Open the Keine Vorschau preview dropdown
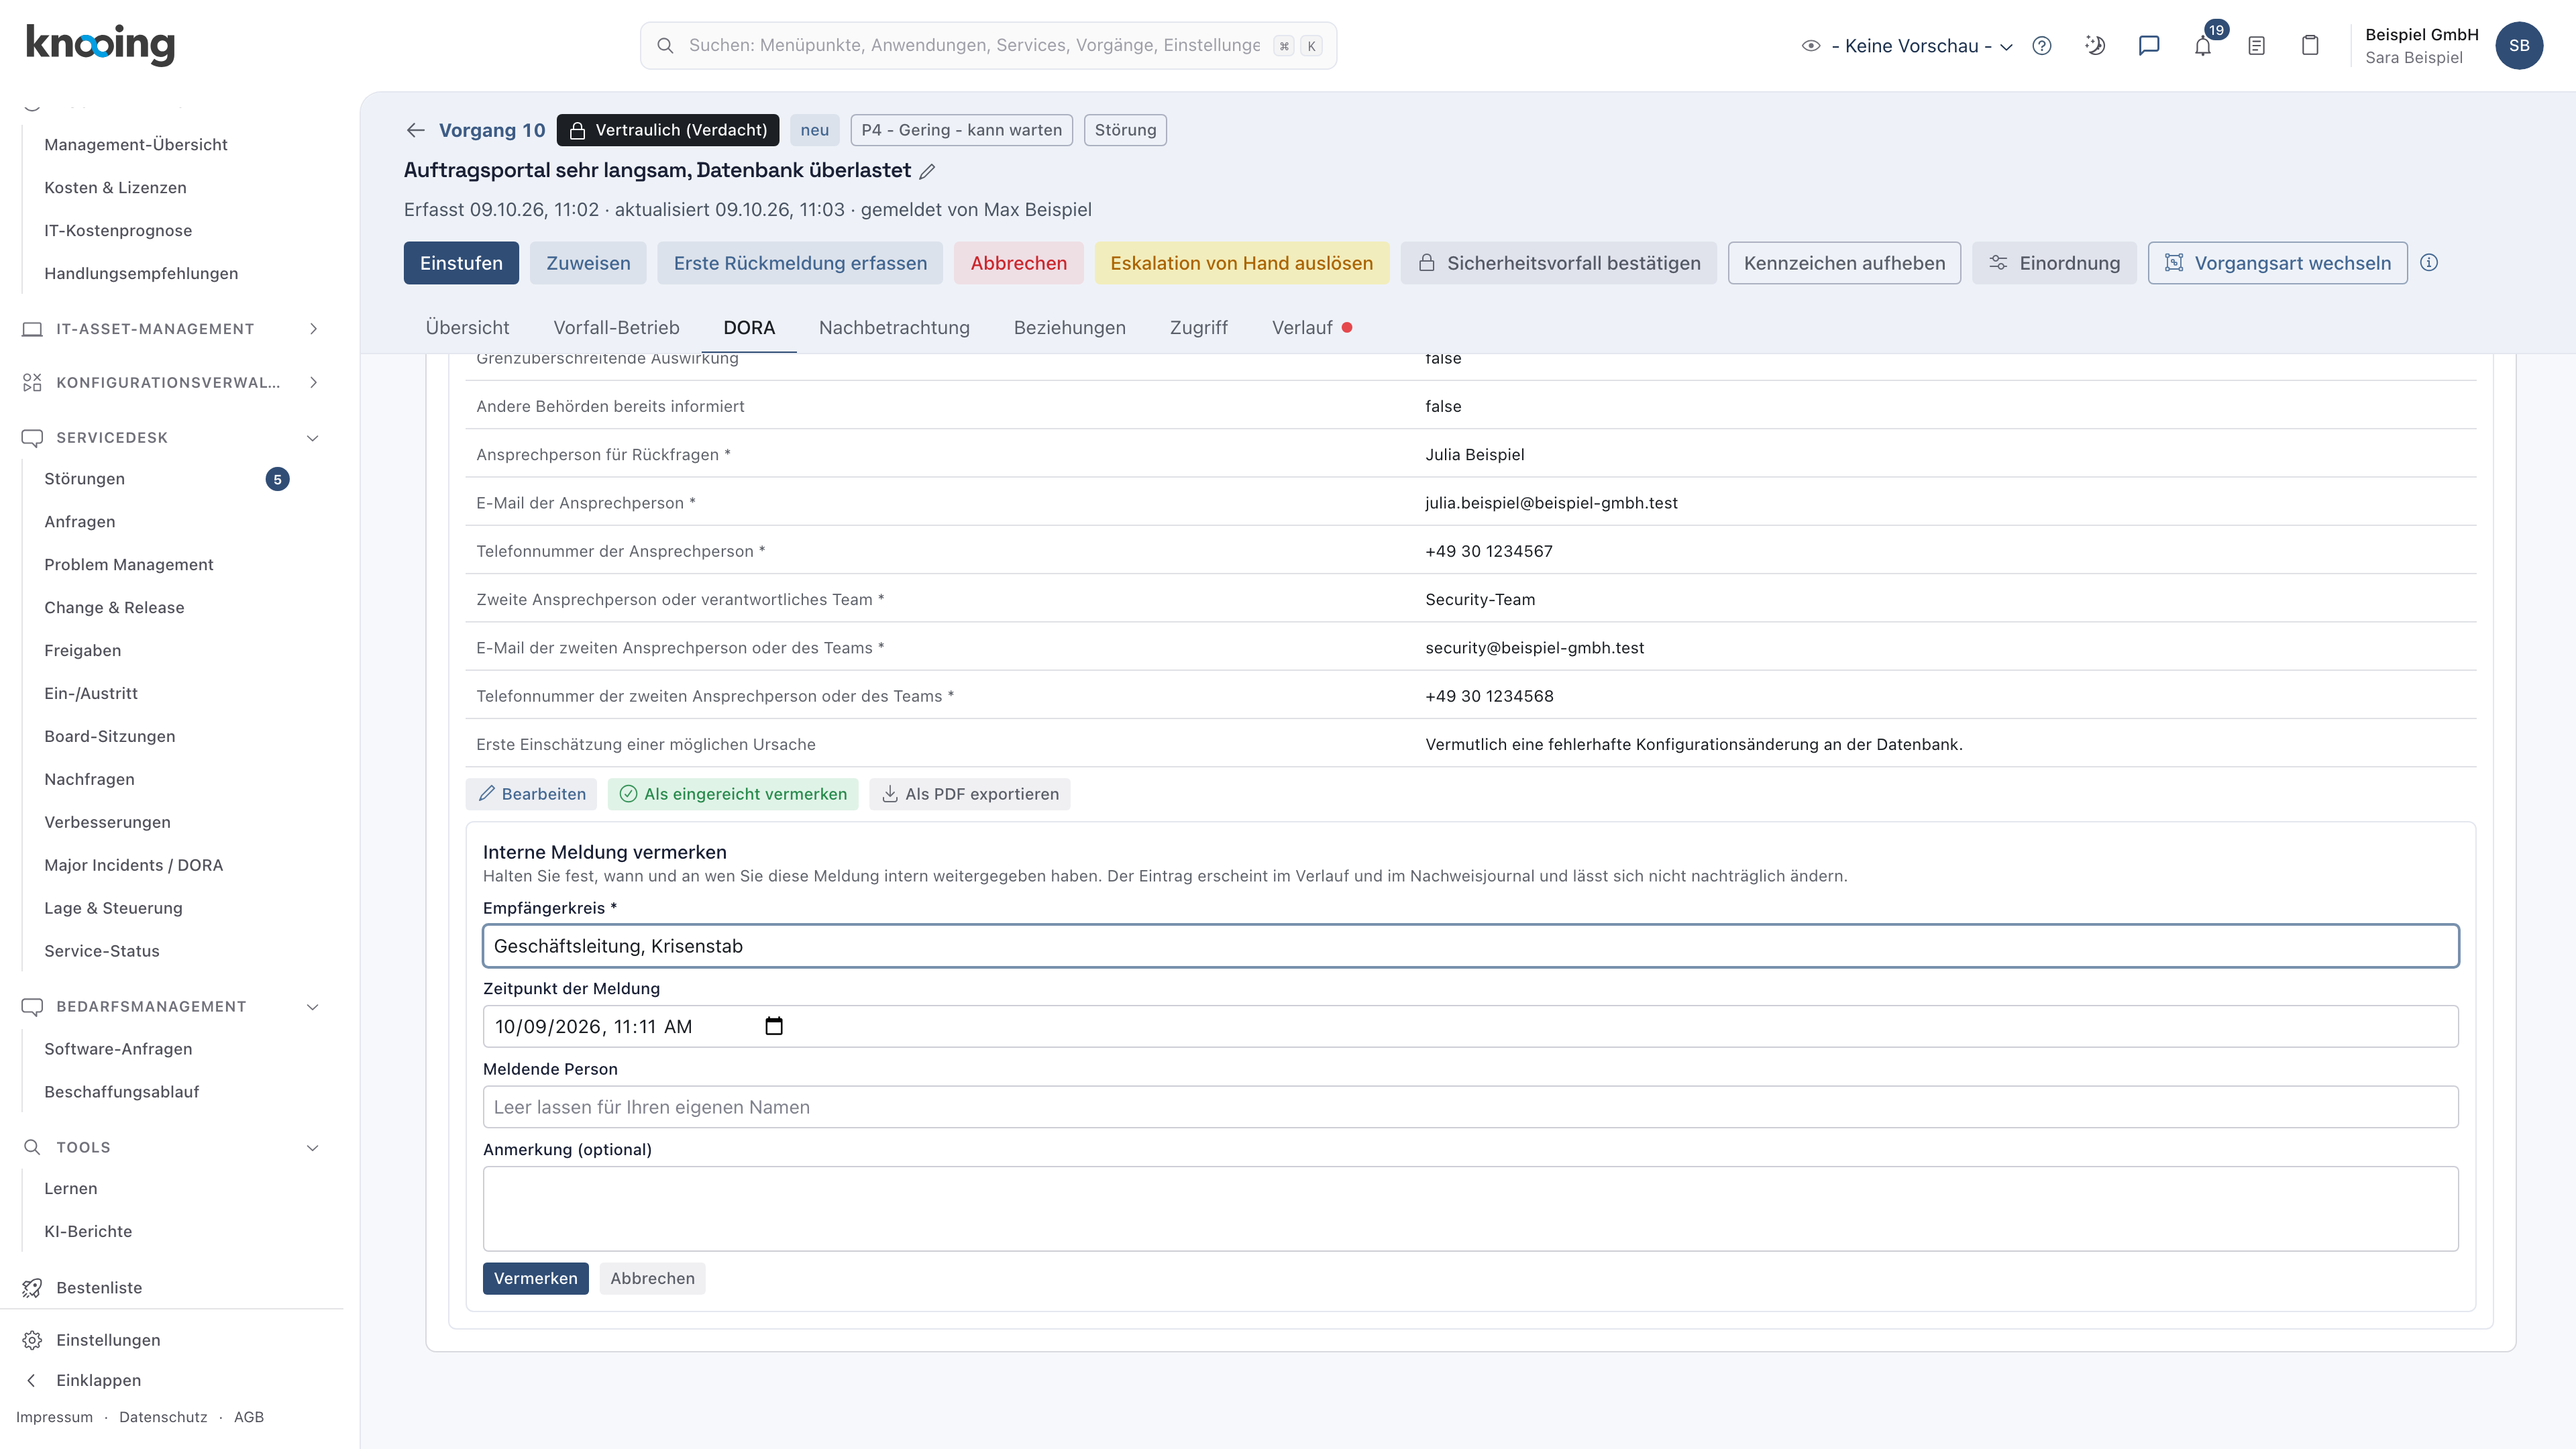The width and height of the screenshot is (2576, 1449). tap(1908, 46)
